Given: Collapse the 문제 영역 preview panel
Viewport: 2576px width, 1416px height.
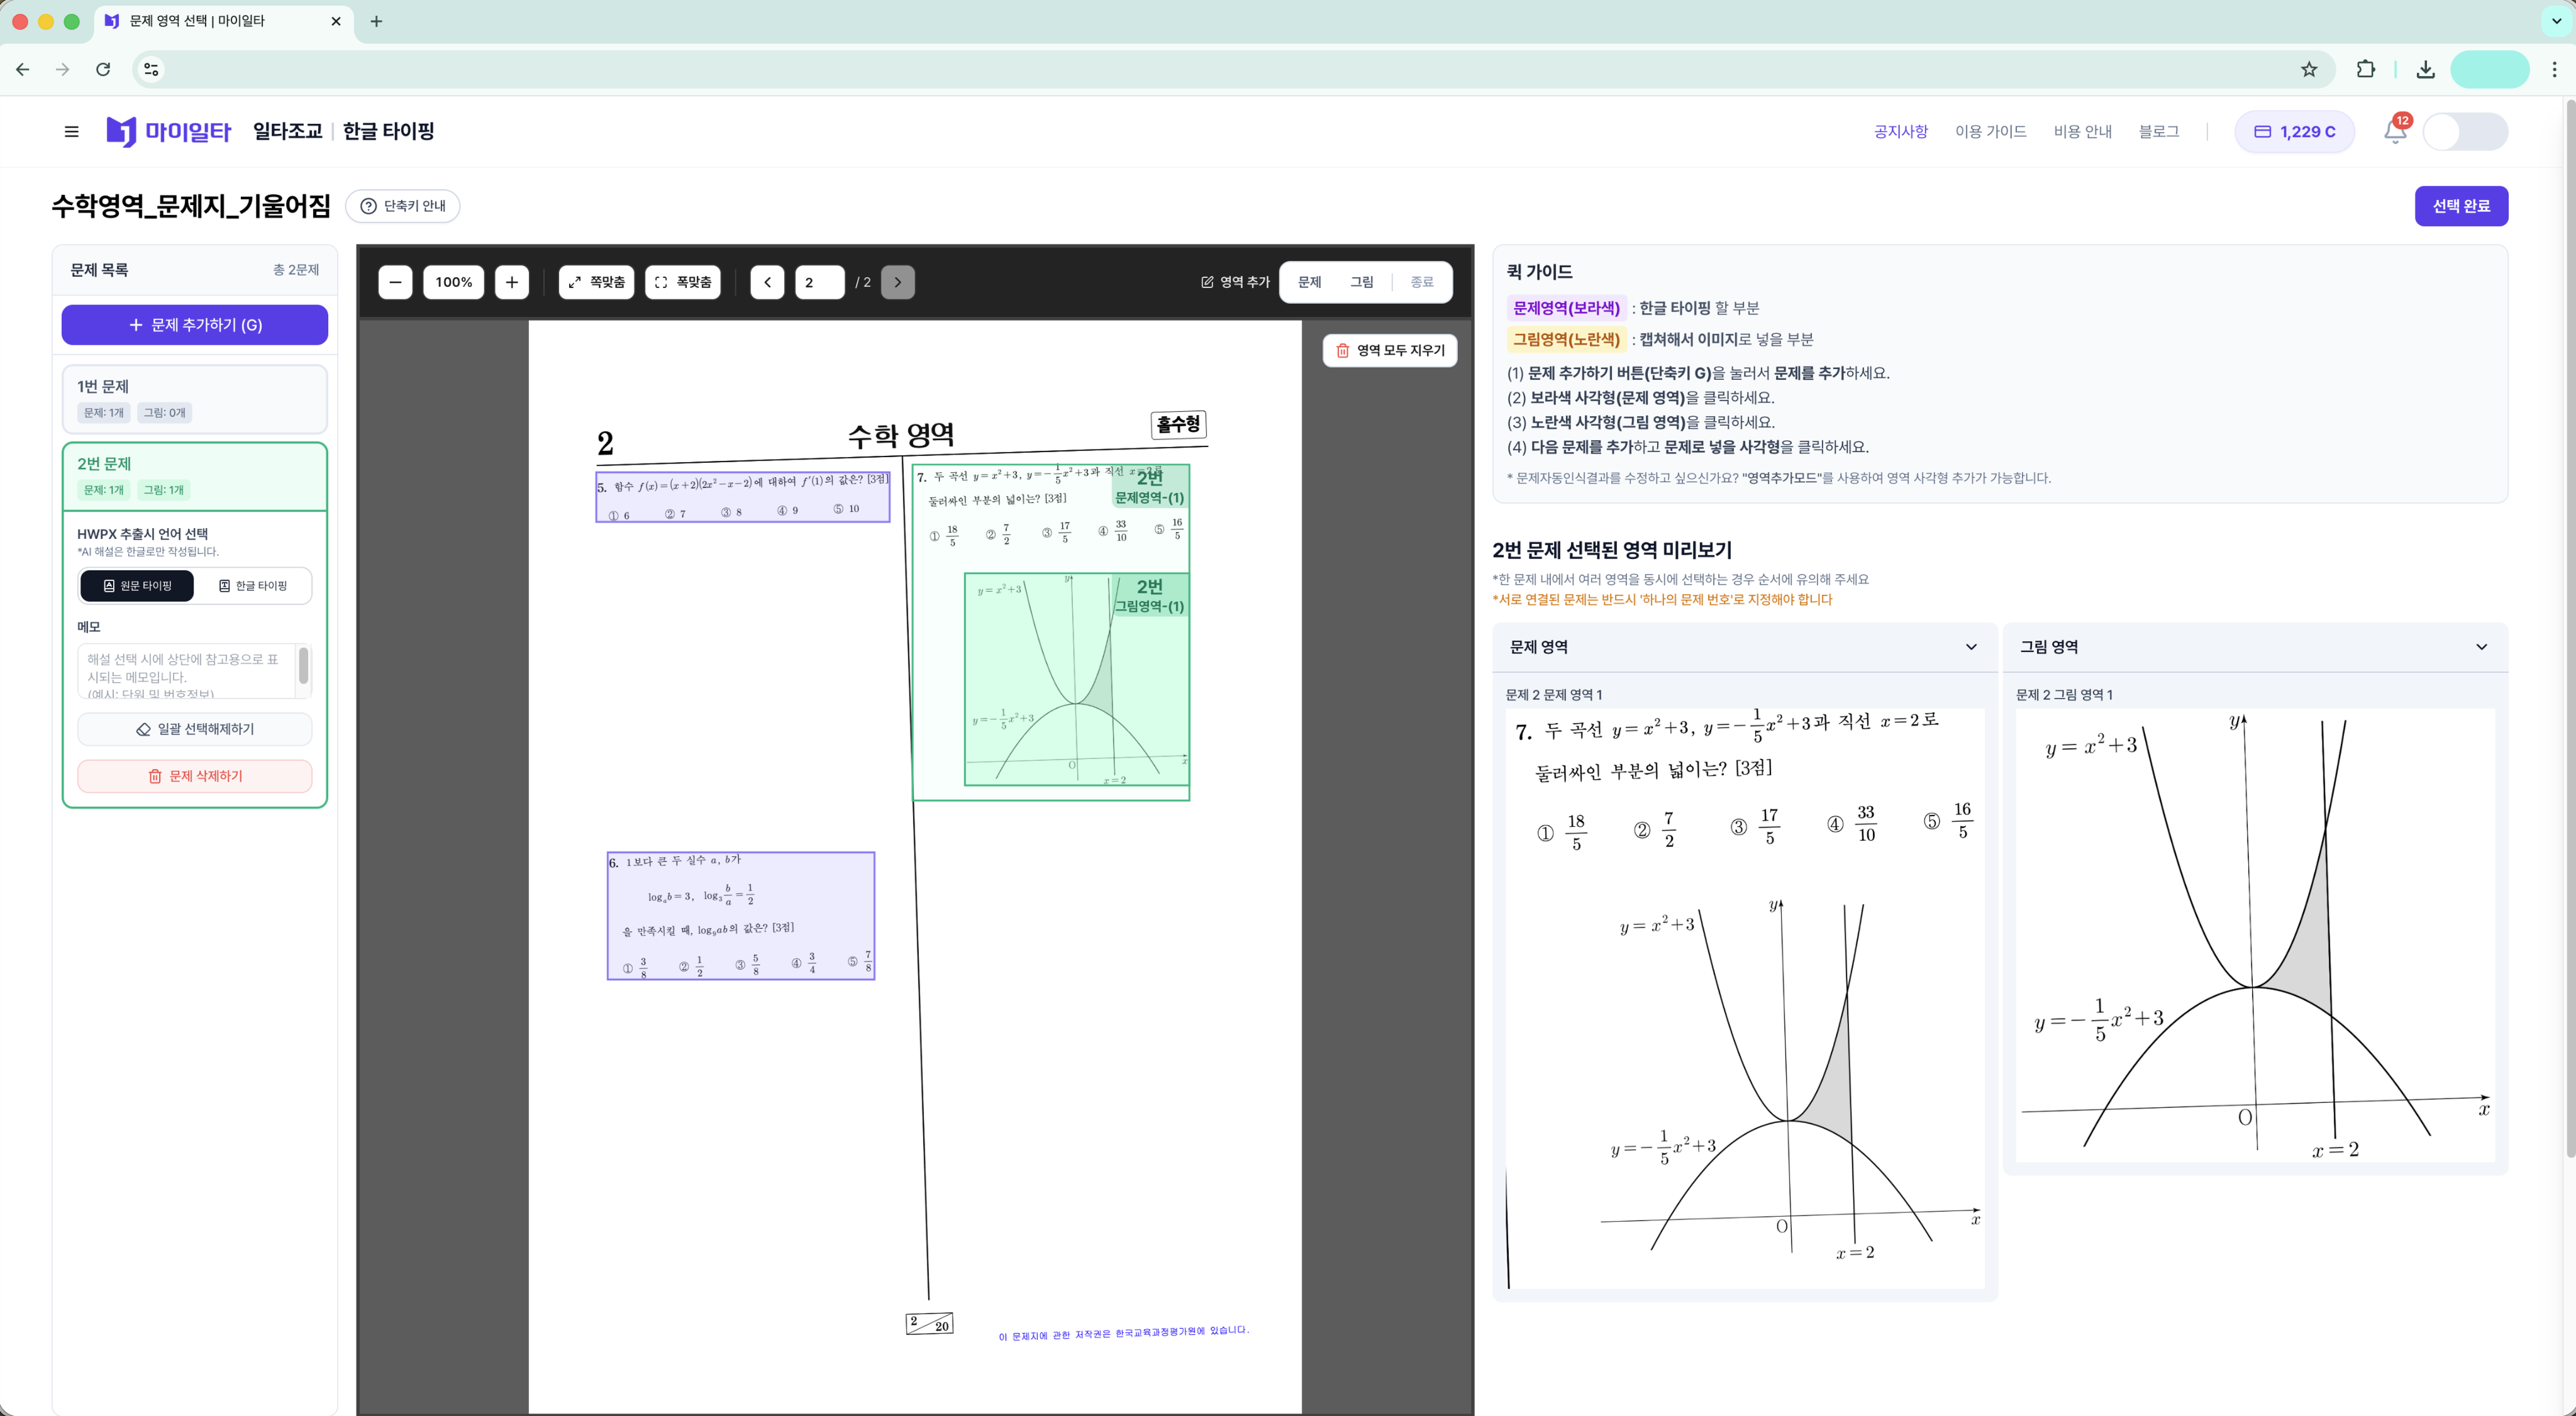Looking at the screenshot, I should [1970, 647].
